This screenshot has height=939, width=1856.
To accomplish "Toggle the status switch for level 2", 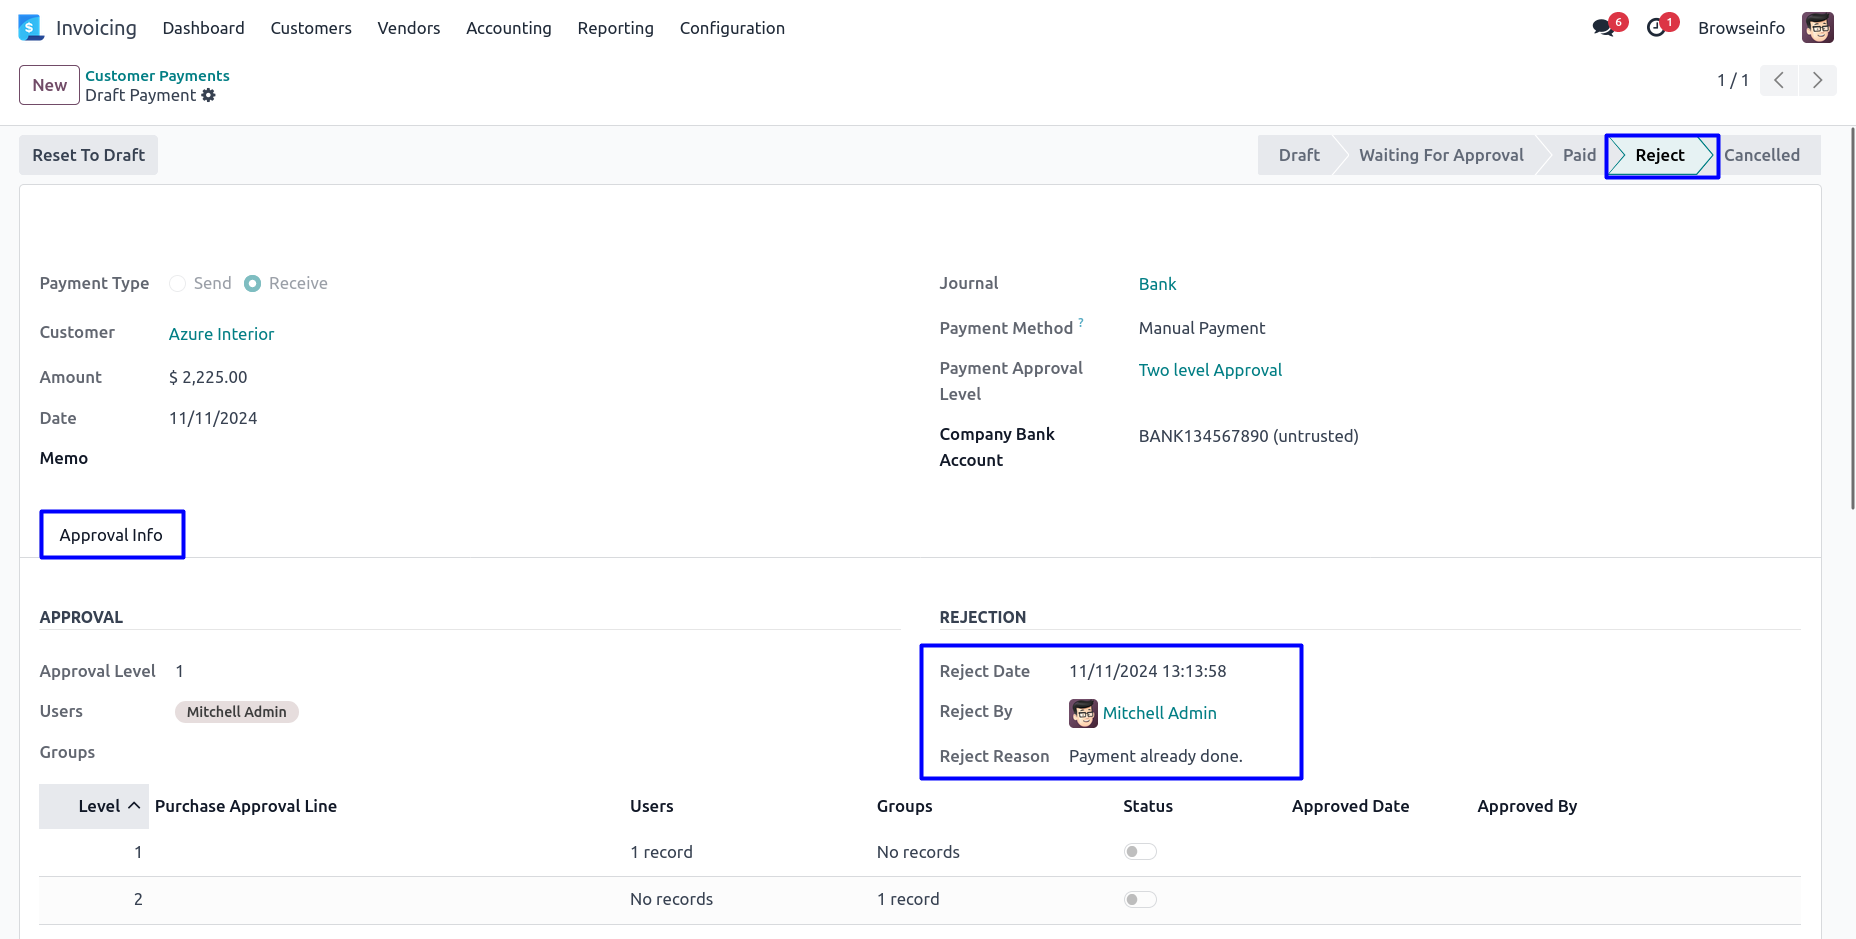I will pos(1139,899).
